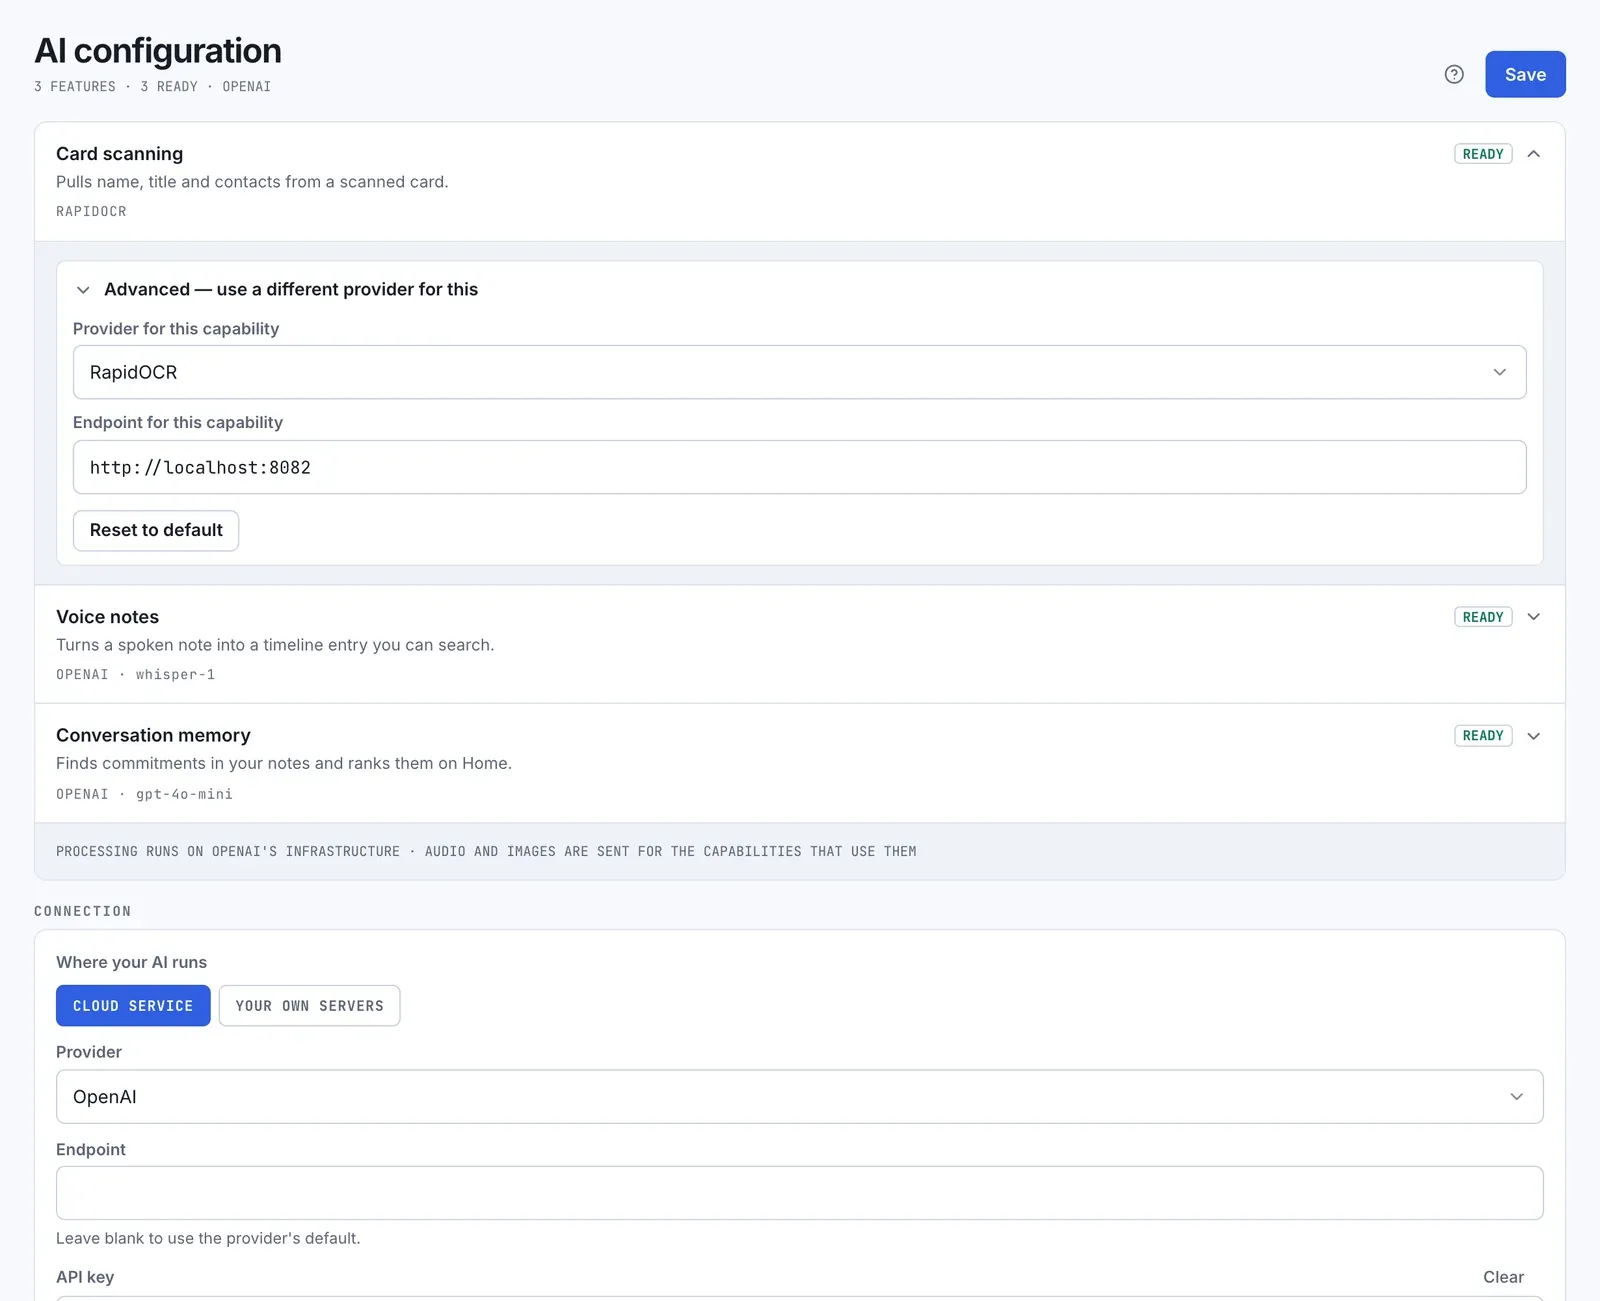Viewport: 1600px width, 1301px height.
Task: Select the Cloud Service option
Action: tap(133, 1006)
